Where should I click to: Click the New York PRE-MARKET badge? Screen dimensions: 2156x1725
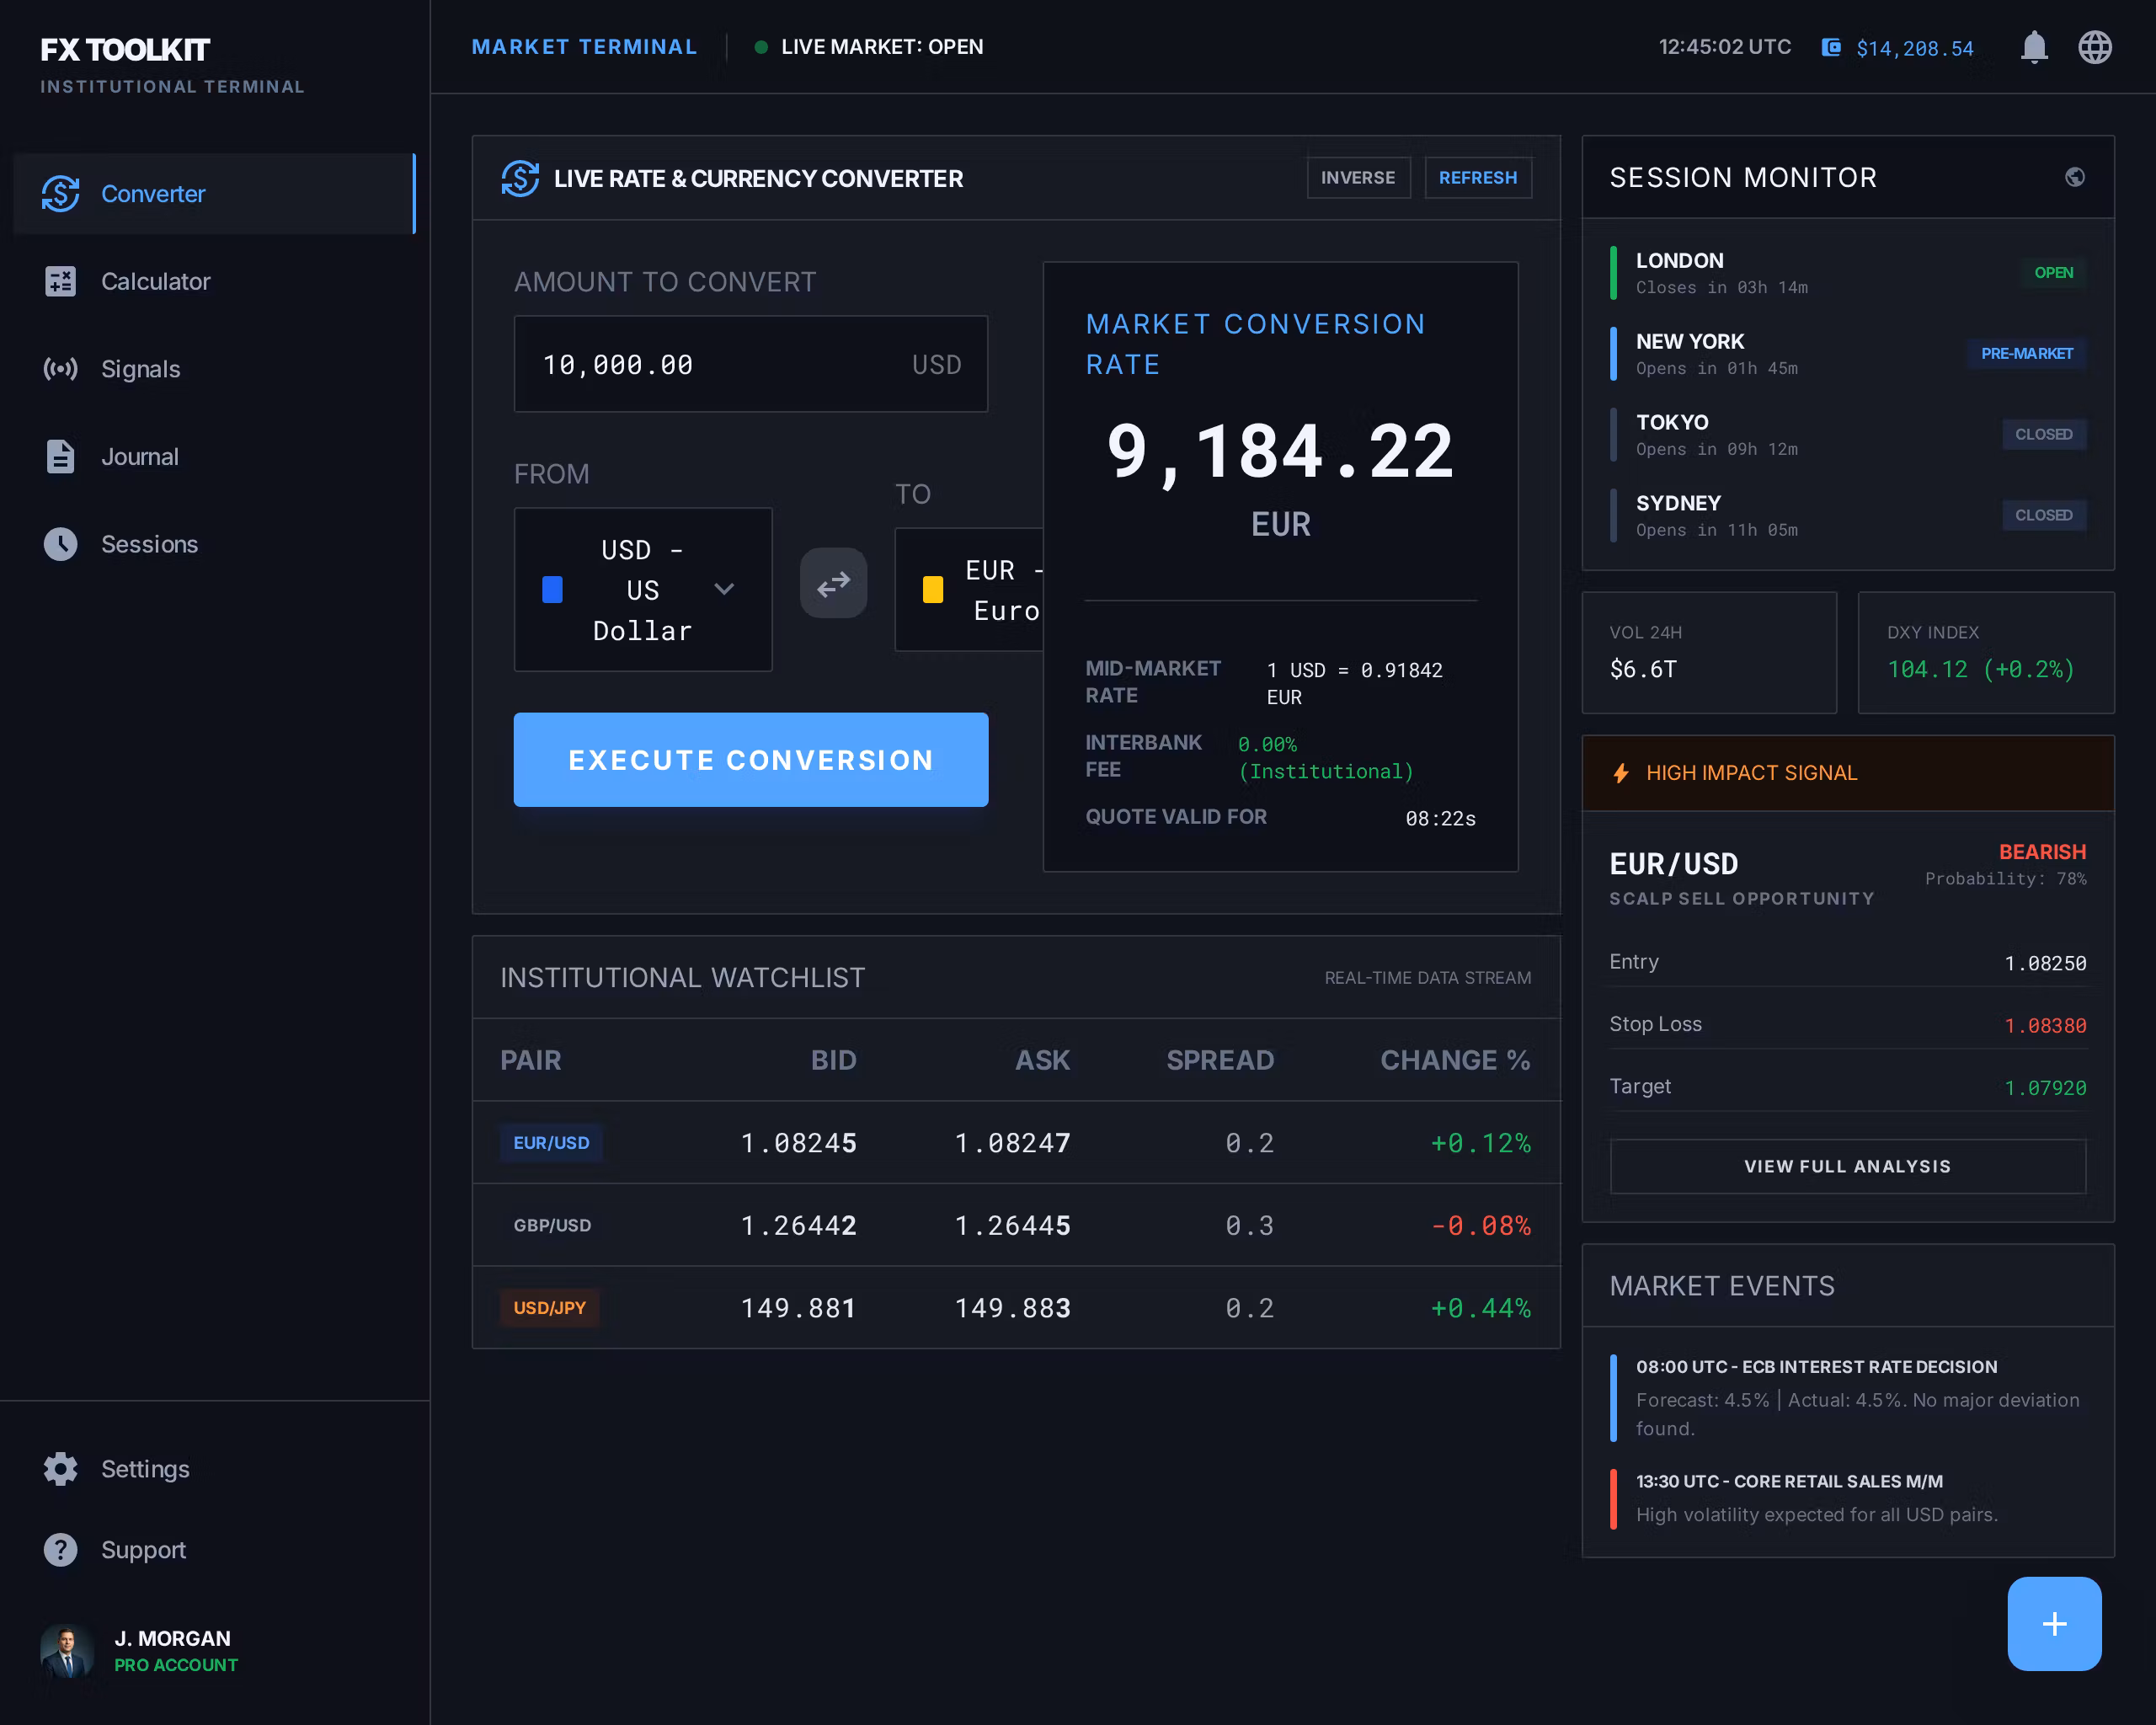[2027, 354]
